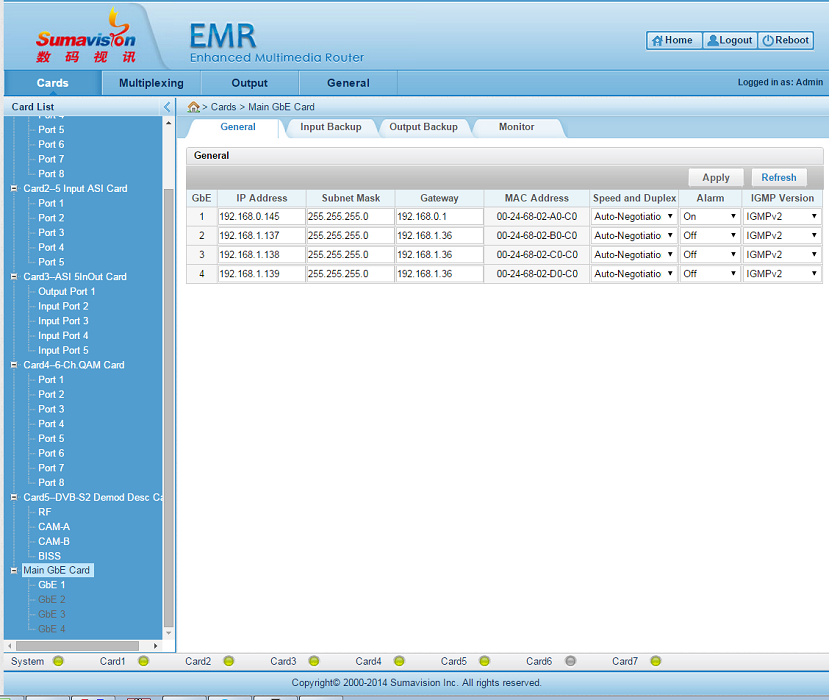Collapse the Main GbE Card node
The image size is (829, 700).
[14, 570]
